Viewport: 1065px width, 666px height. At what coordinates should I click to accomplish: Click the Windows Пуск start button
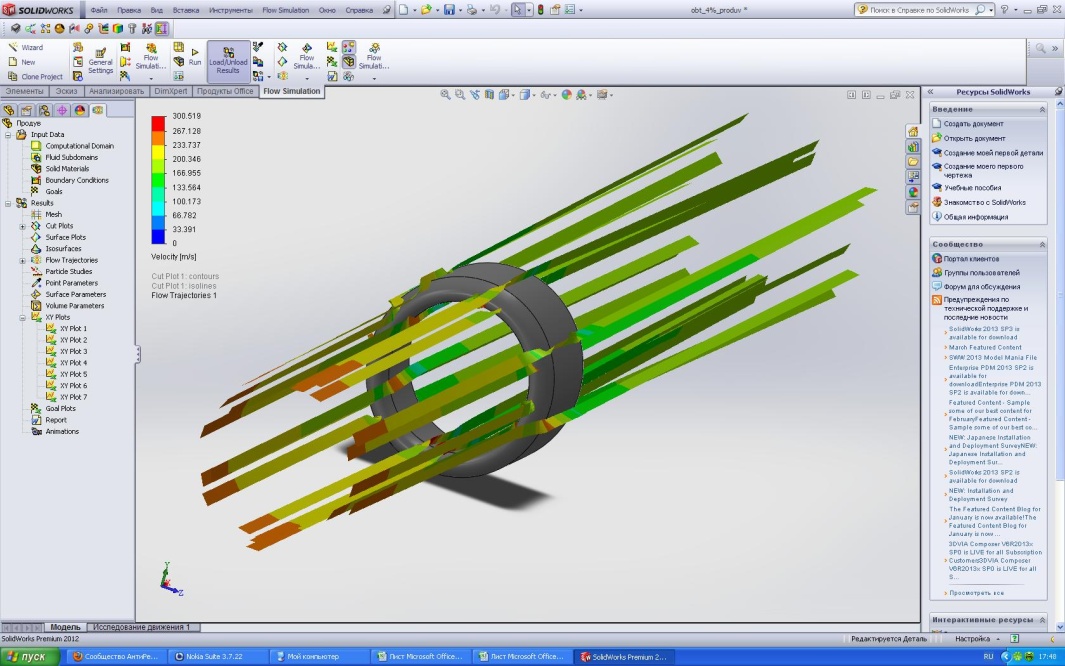(x=31, y=656)
